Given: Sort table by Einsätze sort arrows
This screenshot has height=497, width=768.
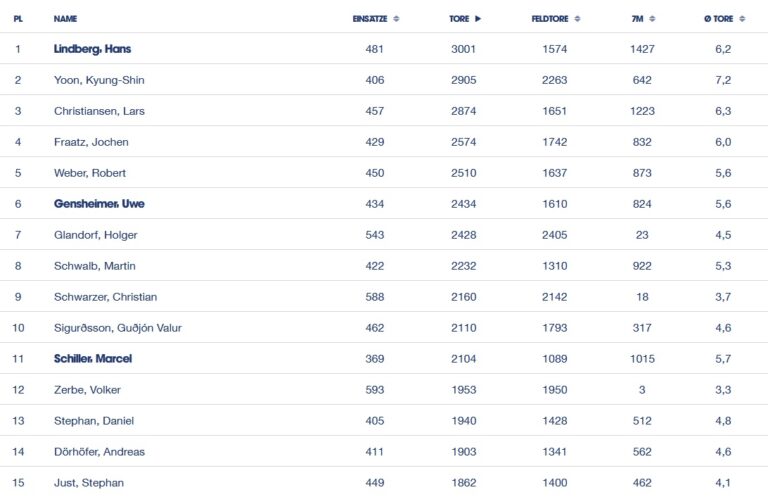Looking at the screenshot, I should 396,19.
